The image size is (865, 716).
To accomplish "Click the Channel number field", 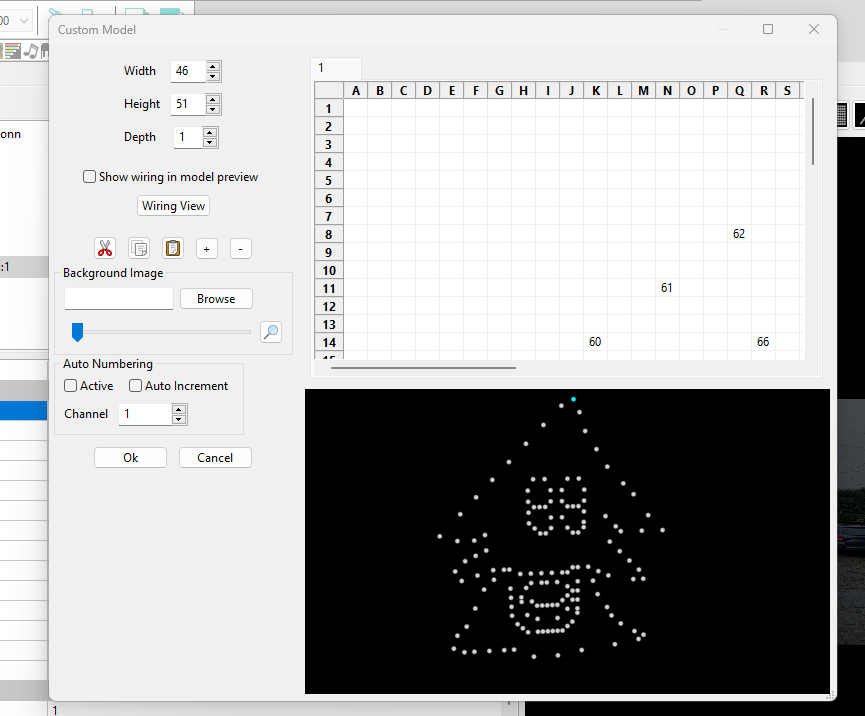I will coord(145,414).
